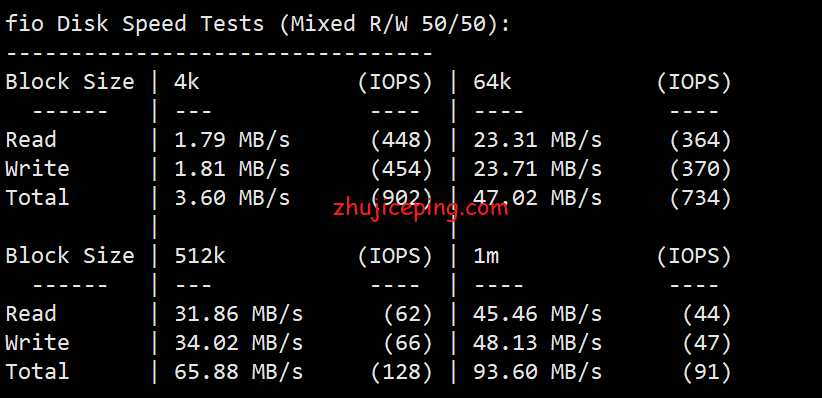822x398 pixels.
Task: Click the 34.02 MB/s 512k write value
Action: tap(239, 342)
